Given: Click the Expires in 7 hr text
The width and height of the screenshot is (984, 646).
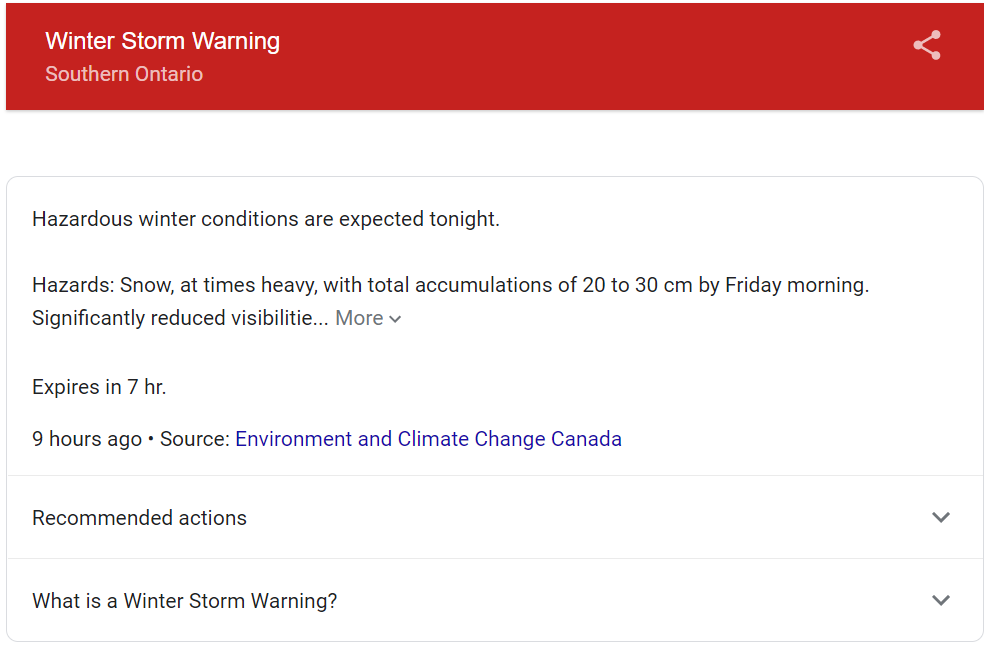Looking at the screenshot, I should (99, 387).
